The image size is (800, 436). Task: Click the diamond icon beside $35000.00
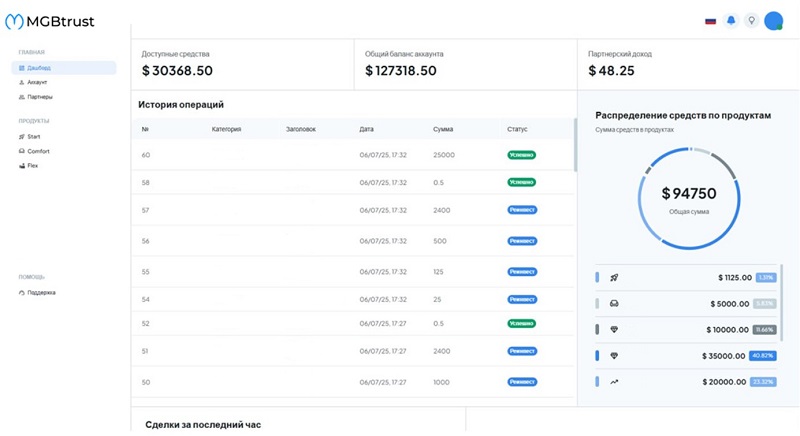click(x=614, y=355)
